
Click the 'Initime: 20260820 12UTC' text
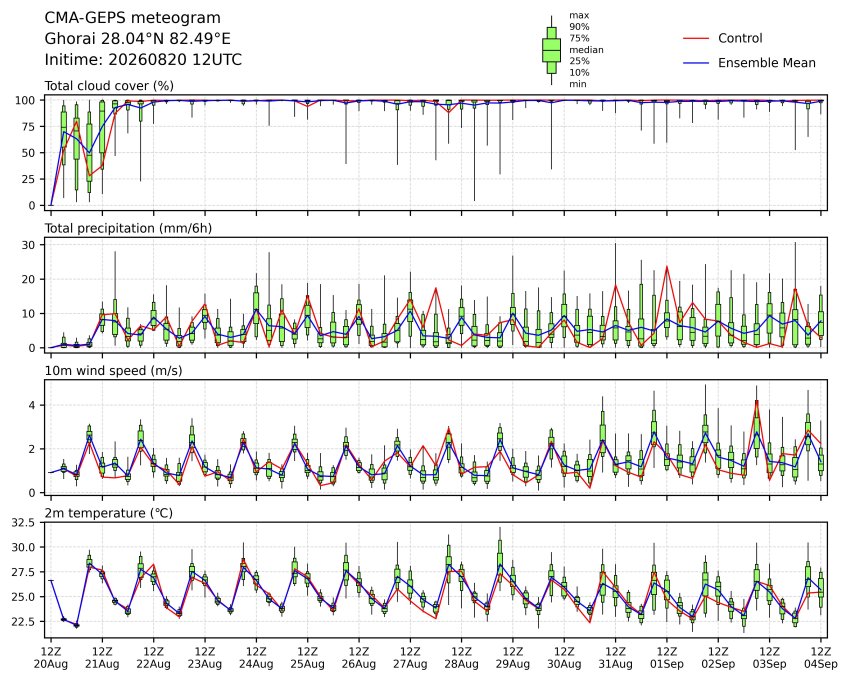[143, 60]
